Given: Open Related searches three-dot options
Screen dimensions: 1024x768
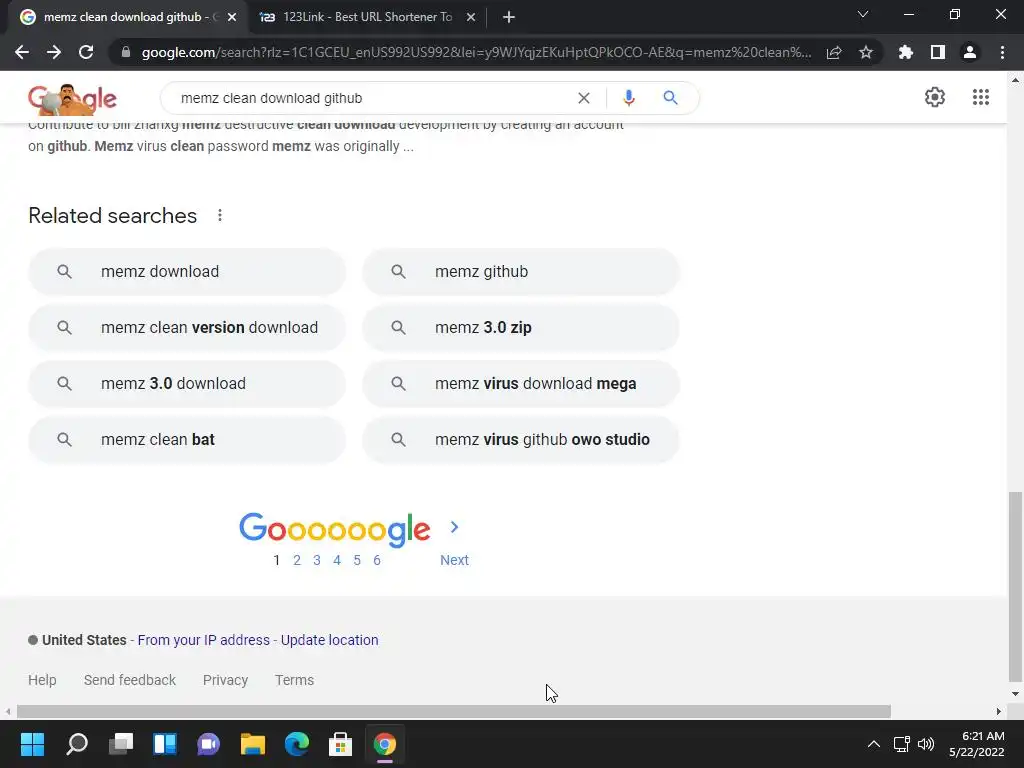Looking at the screenshot, I should (220, 216).
